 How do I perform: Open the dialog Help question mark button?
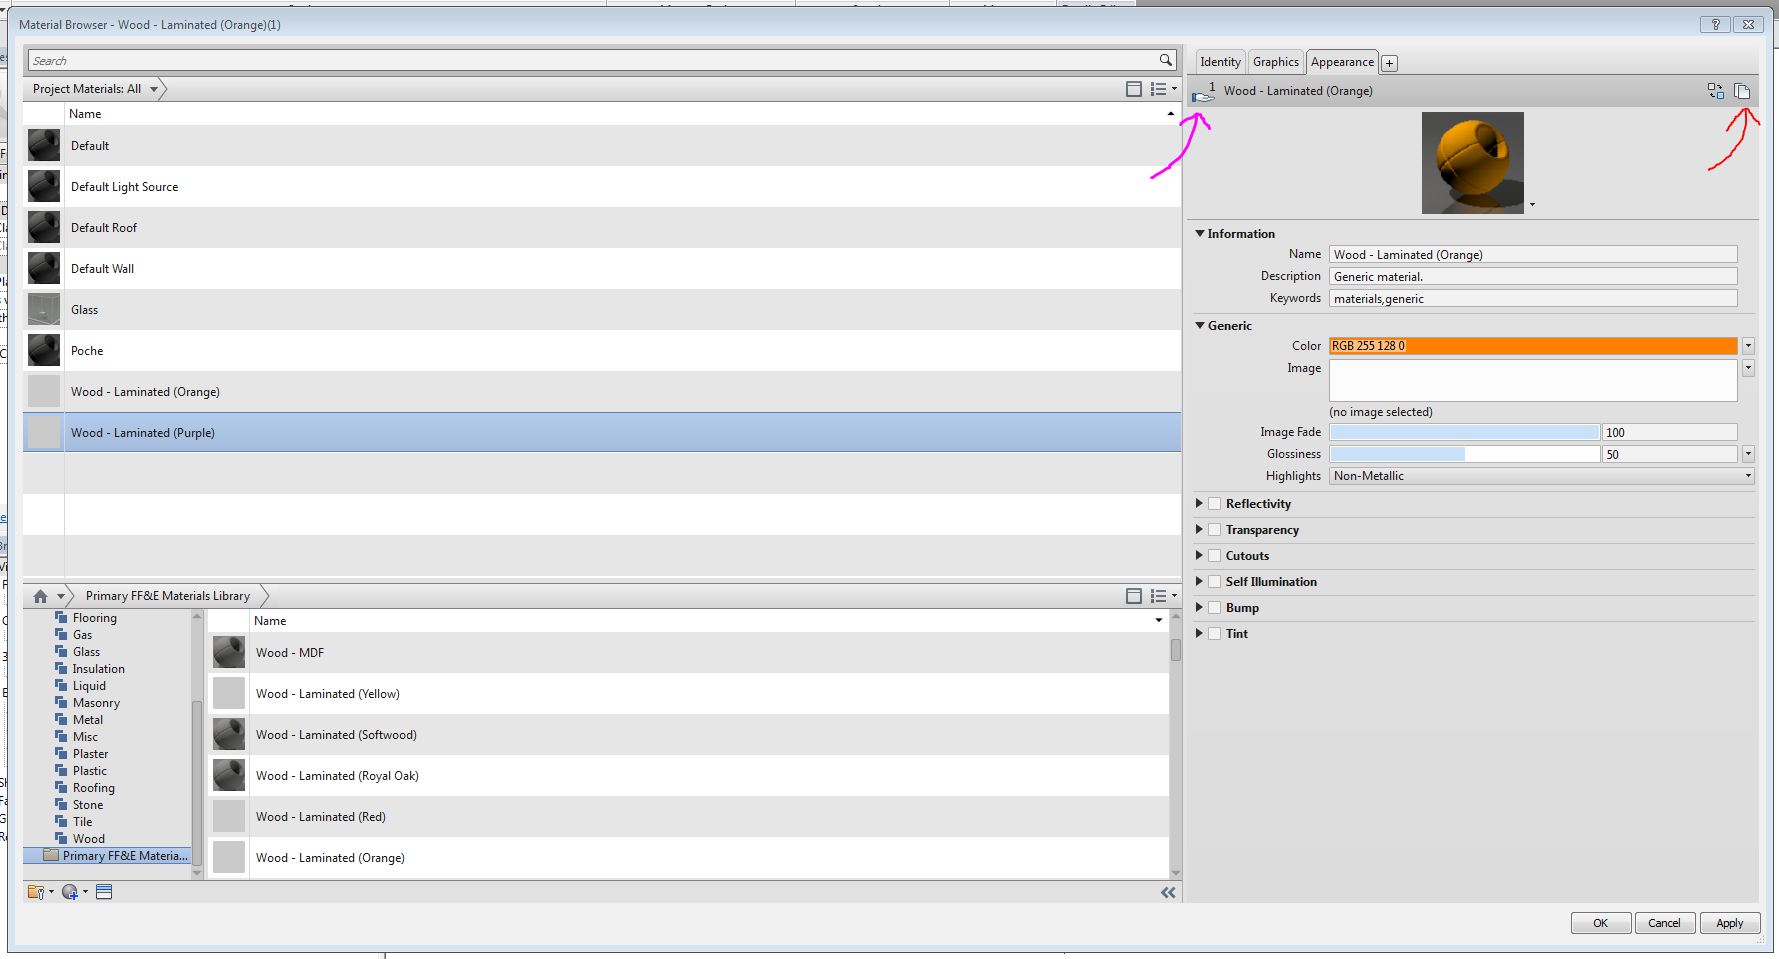pos(1715,24)
